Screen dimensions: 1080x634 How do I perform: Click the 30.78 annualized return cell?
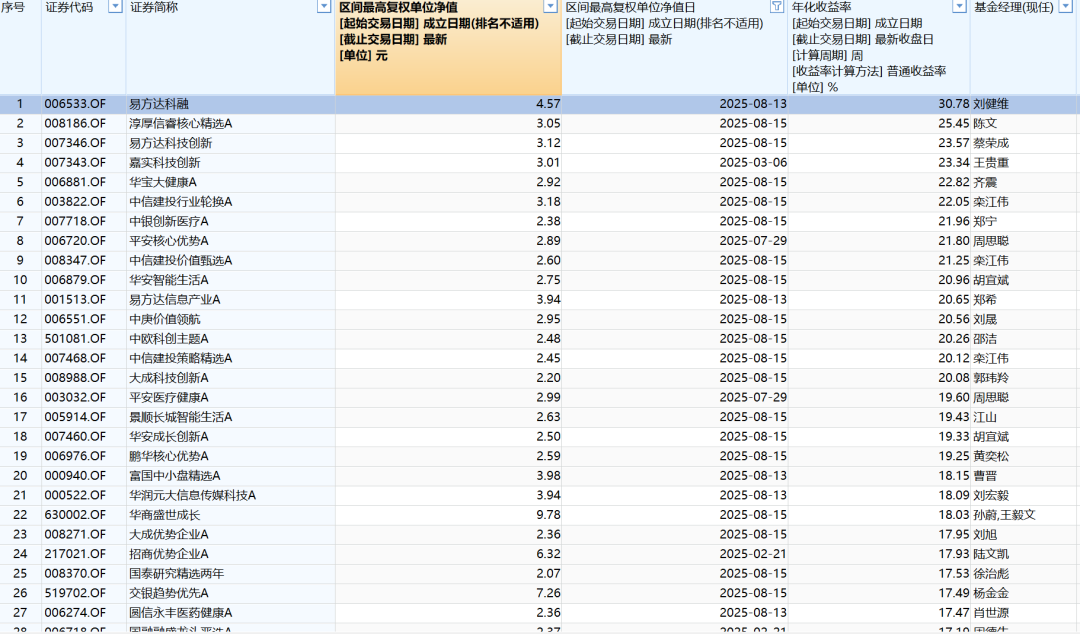click(x=879, y=104)
